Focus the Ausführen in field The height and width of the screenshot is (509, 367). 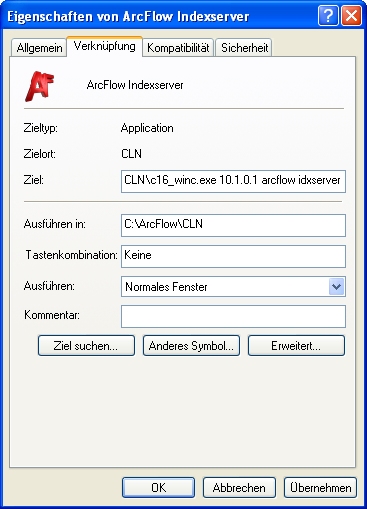[233, 225]
